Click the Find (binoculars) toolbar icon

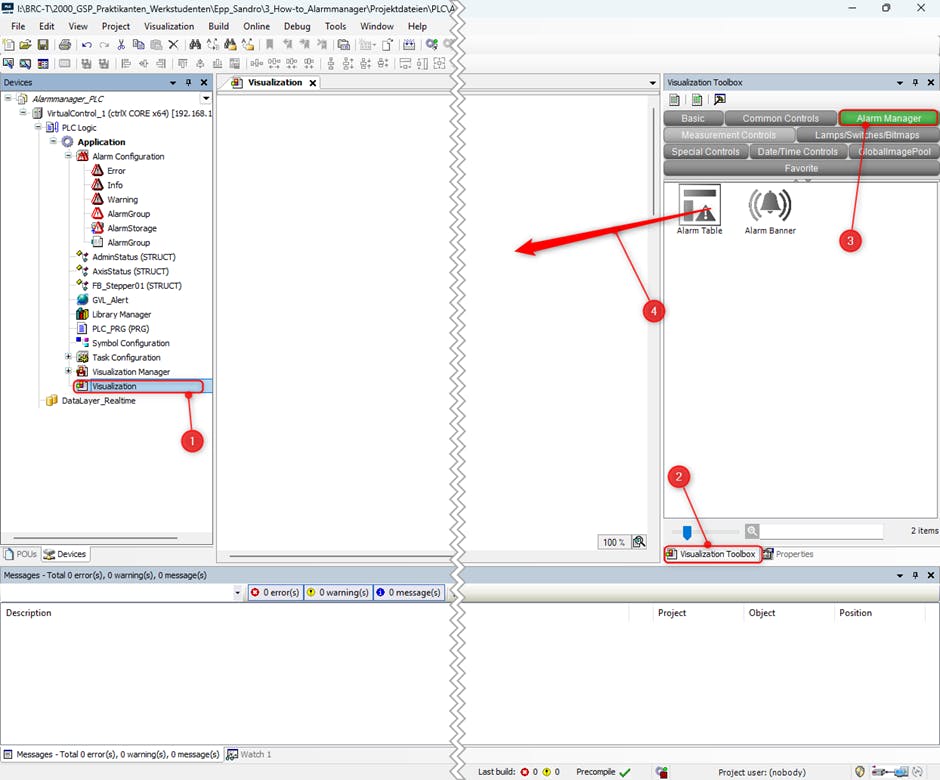pyautogui.click(x=196, y=45)
